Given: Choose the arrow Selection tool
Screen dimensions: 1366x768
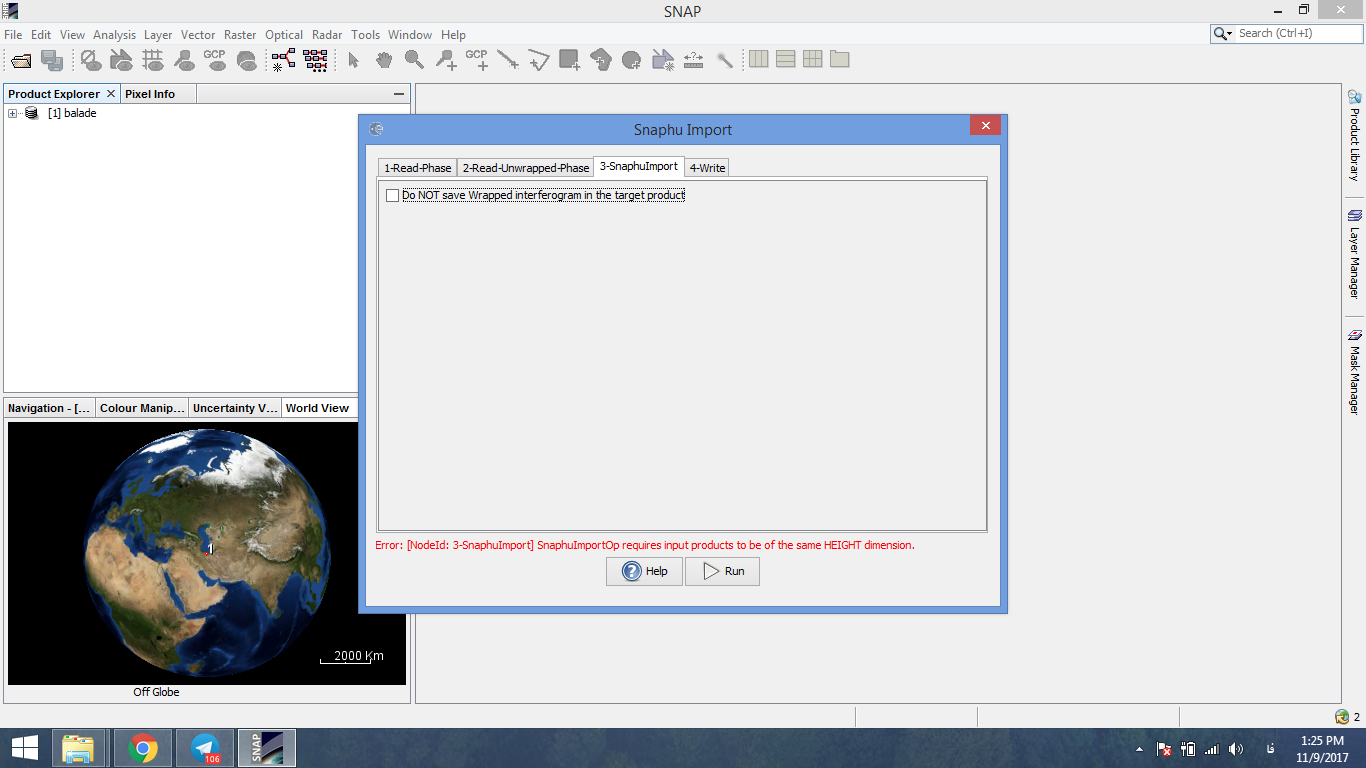Looking at the screenshot, I should coord(353,60).
